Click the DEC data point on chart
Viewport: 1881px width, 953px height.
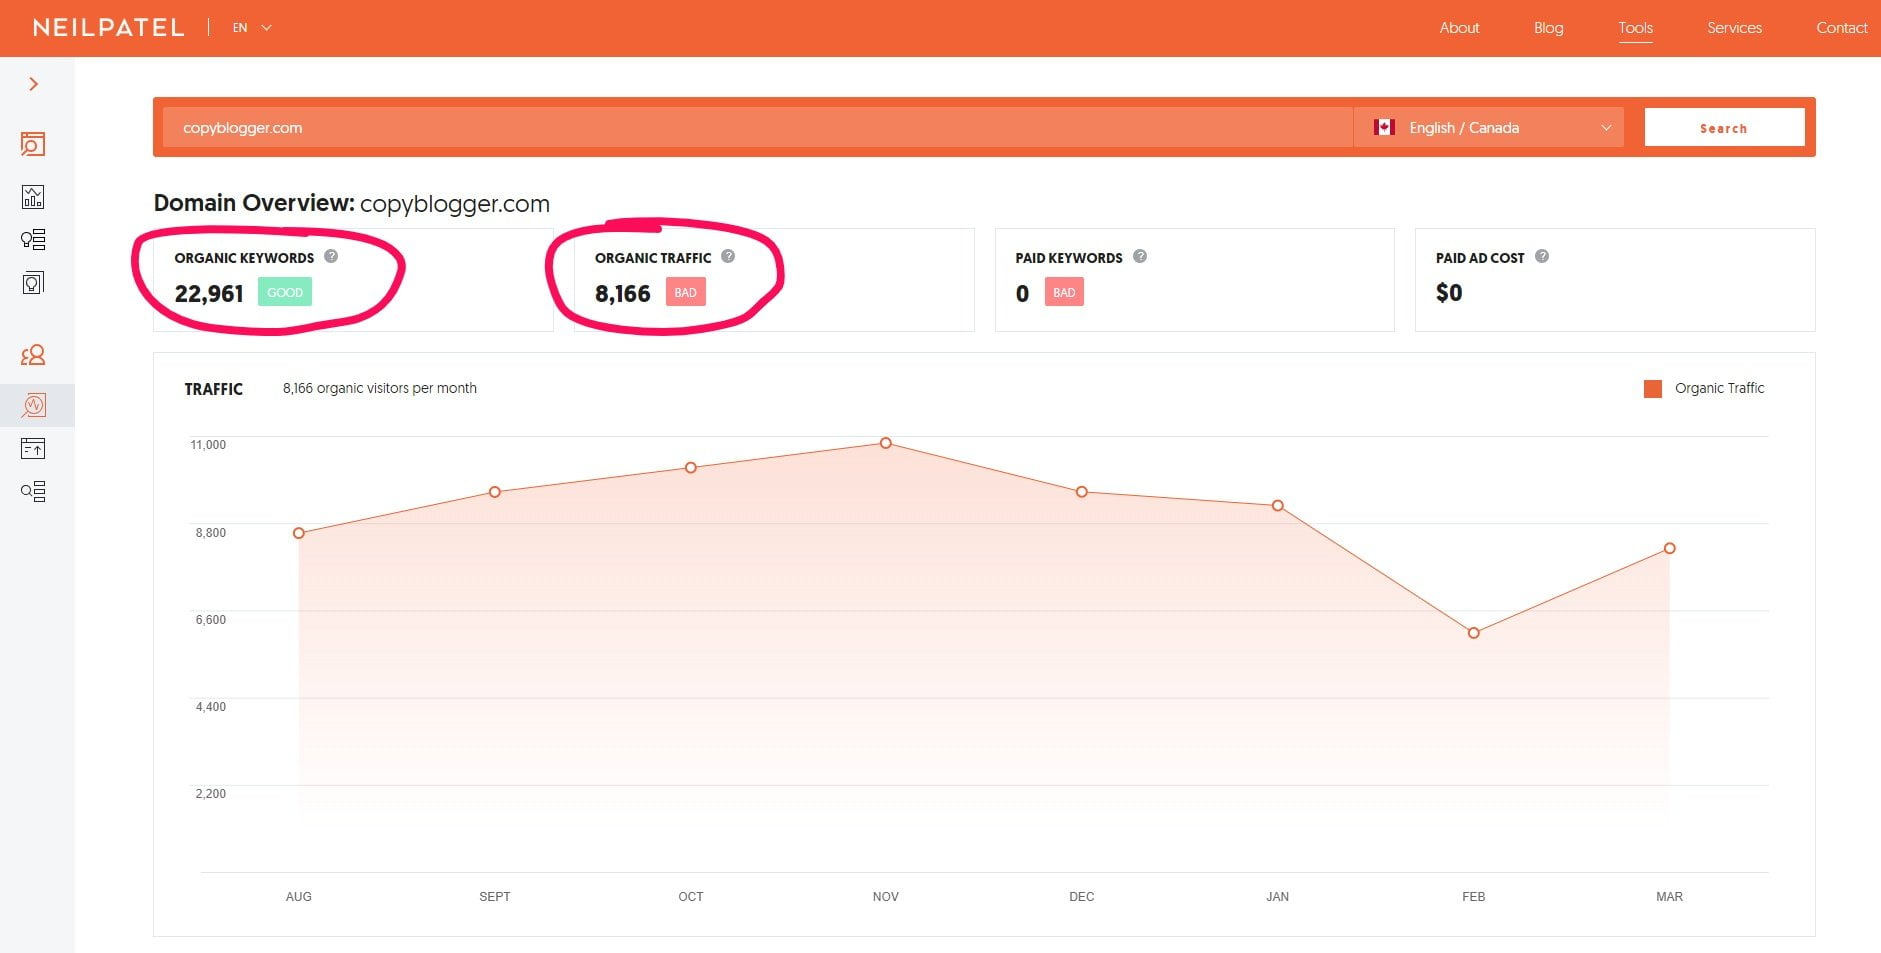point(1082,492)
